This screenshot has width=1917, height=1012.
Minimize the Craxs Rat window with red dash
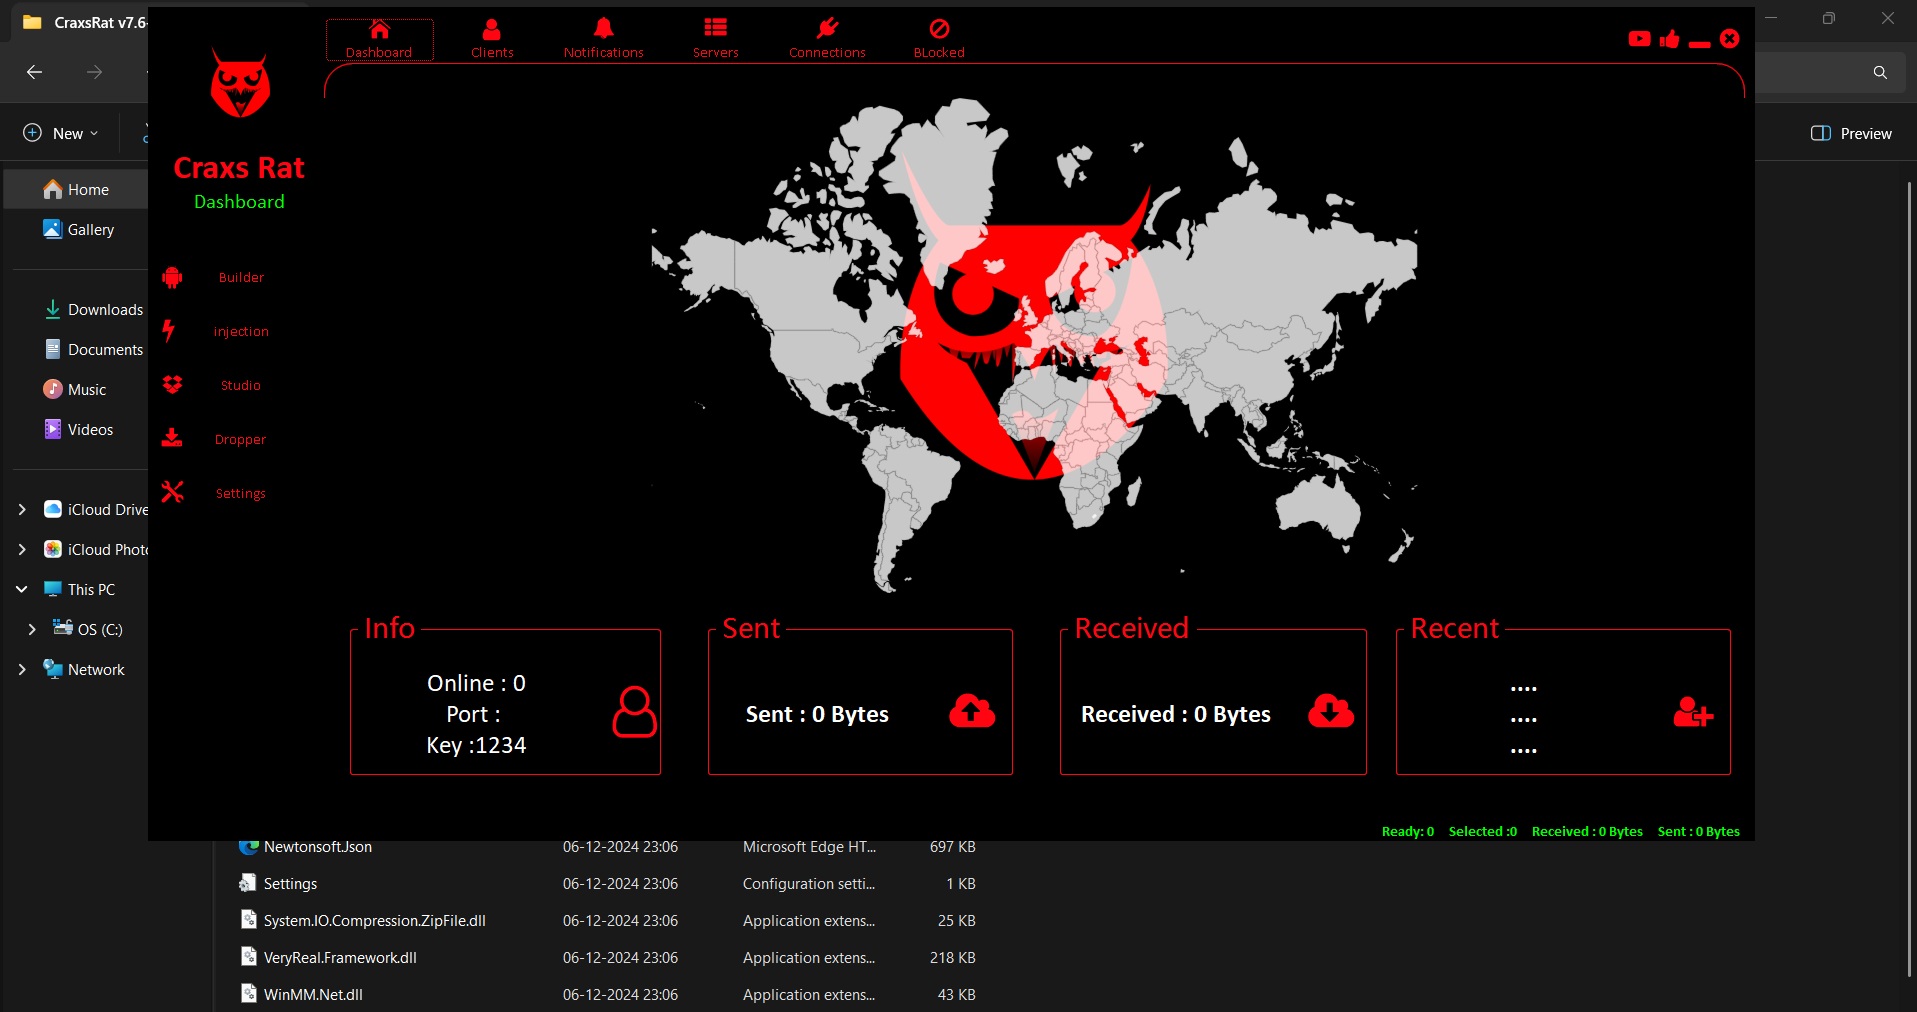(1699, 44)
